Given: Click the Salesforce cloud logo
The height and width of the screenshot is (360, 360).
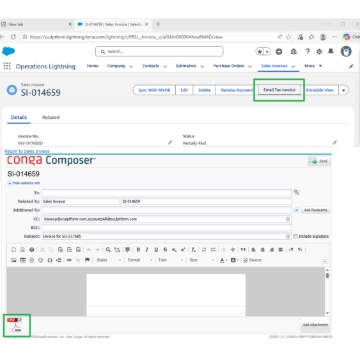Looking at the screenshot, I should [x=8, y=51].
